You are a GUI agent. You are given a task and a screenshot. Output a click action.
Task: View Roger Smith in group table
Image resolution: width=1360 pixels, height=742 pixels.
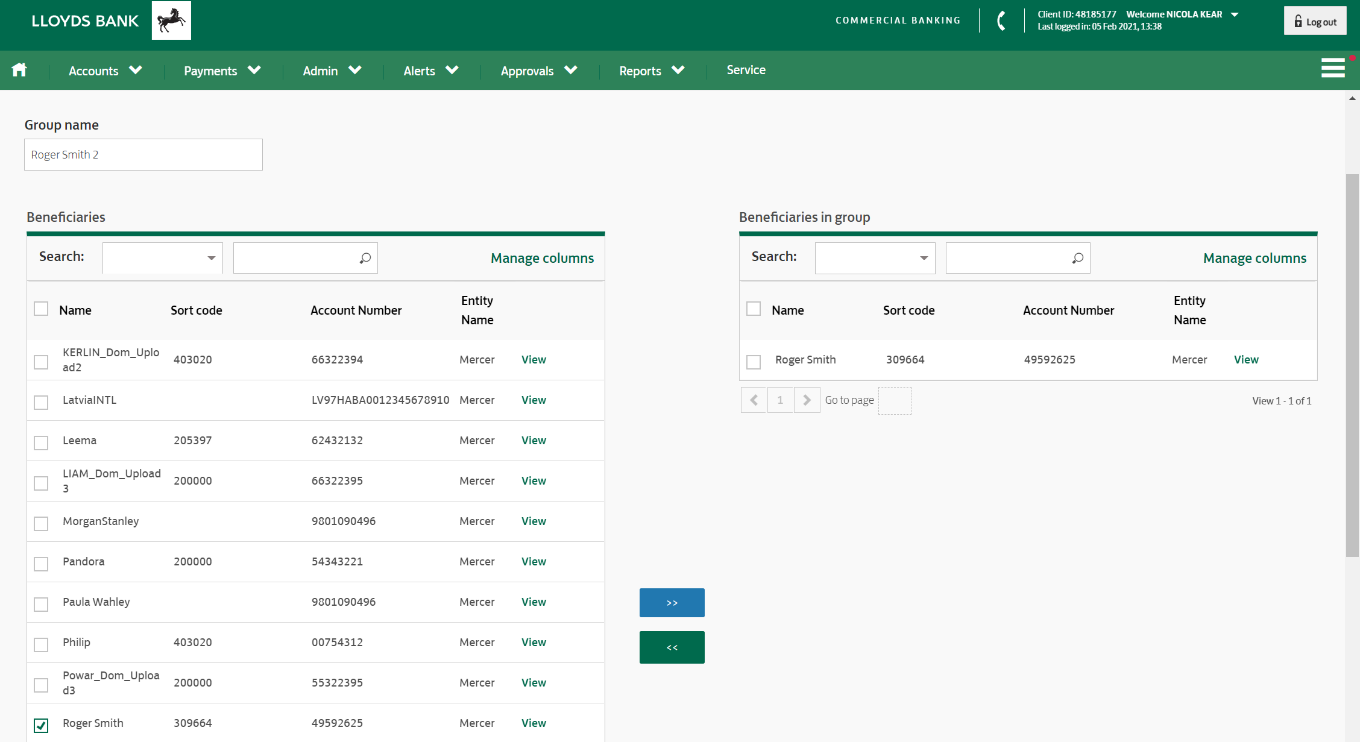(x=1246, y=359)
